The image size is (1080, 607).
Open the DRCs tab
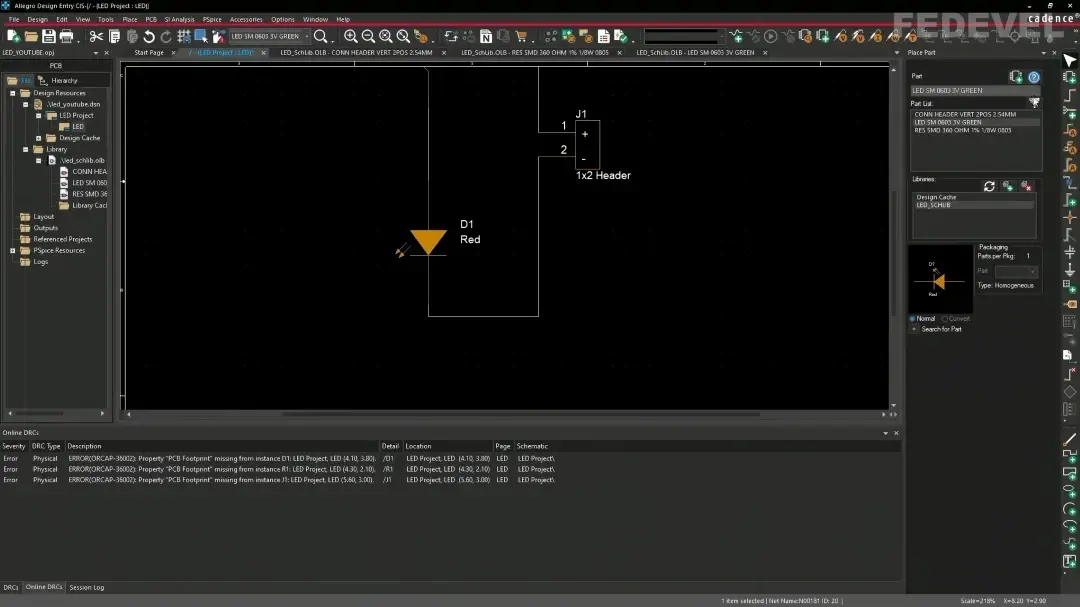coord(10,587)
